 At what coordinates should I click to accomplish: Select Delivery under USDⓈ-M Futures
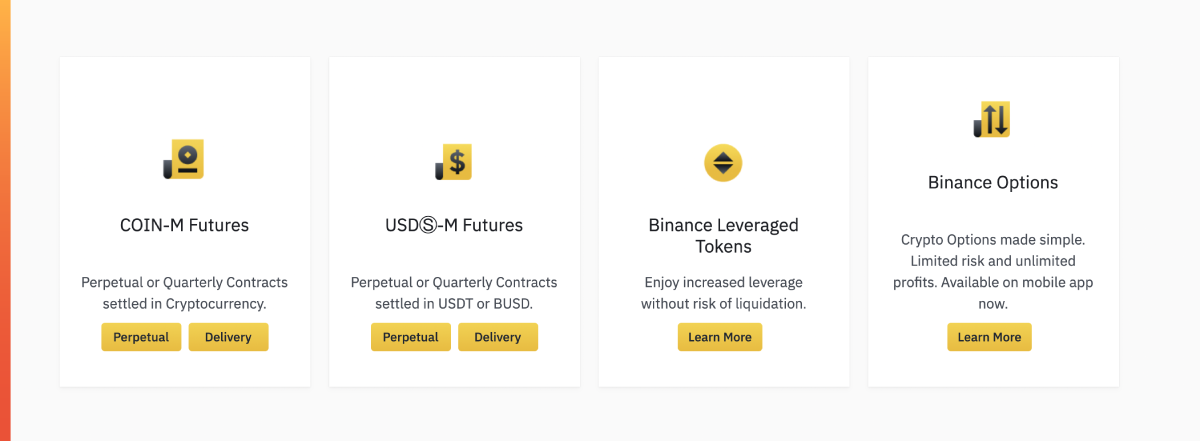pyautogui.click(x=498, y=337)
